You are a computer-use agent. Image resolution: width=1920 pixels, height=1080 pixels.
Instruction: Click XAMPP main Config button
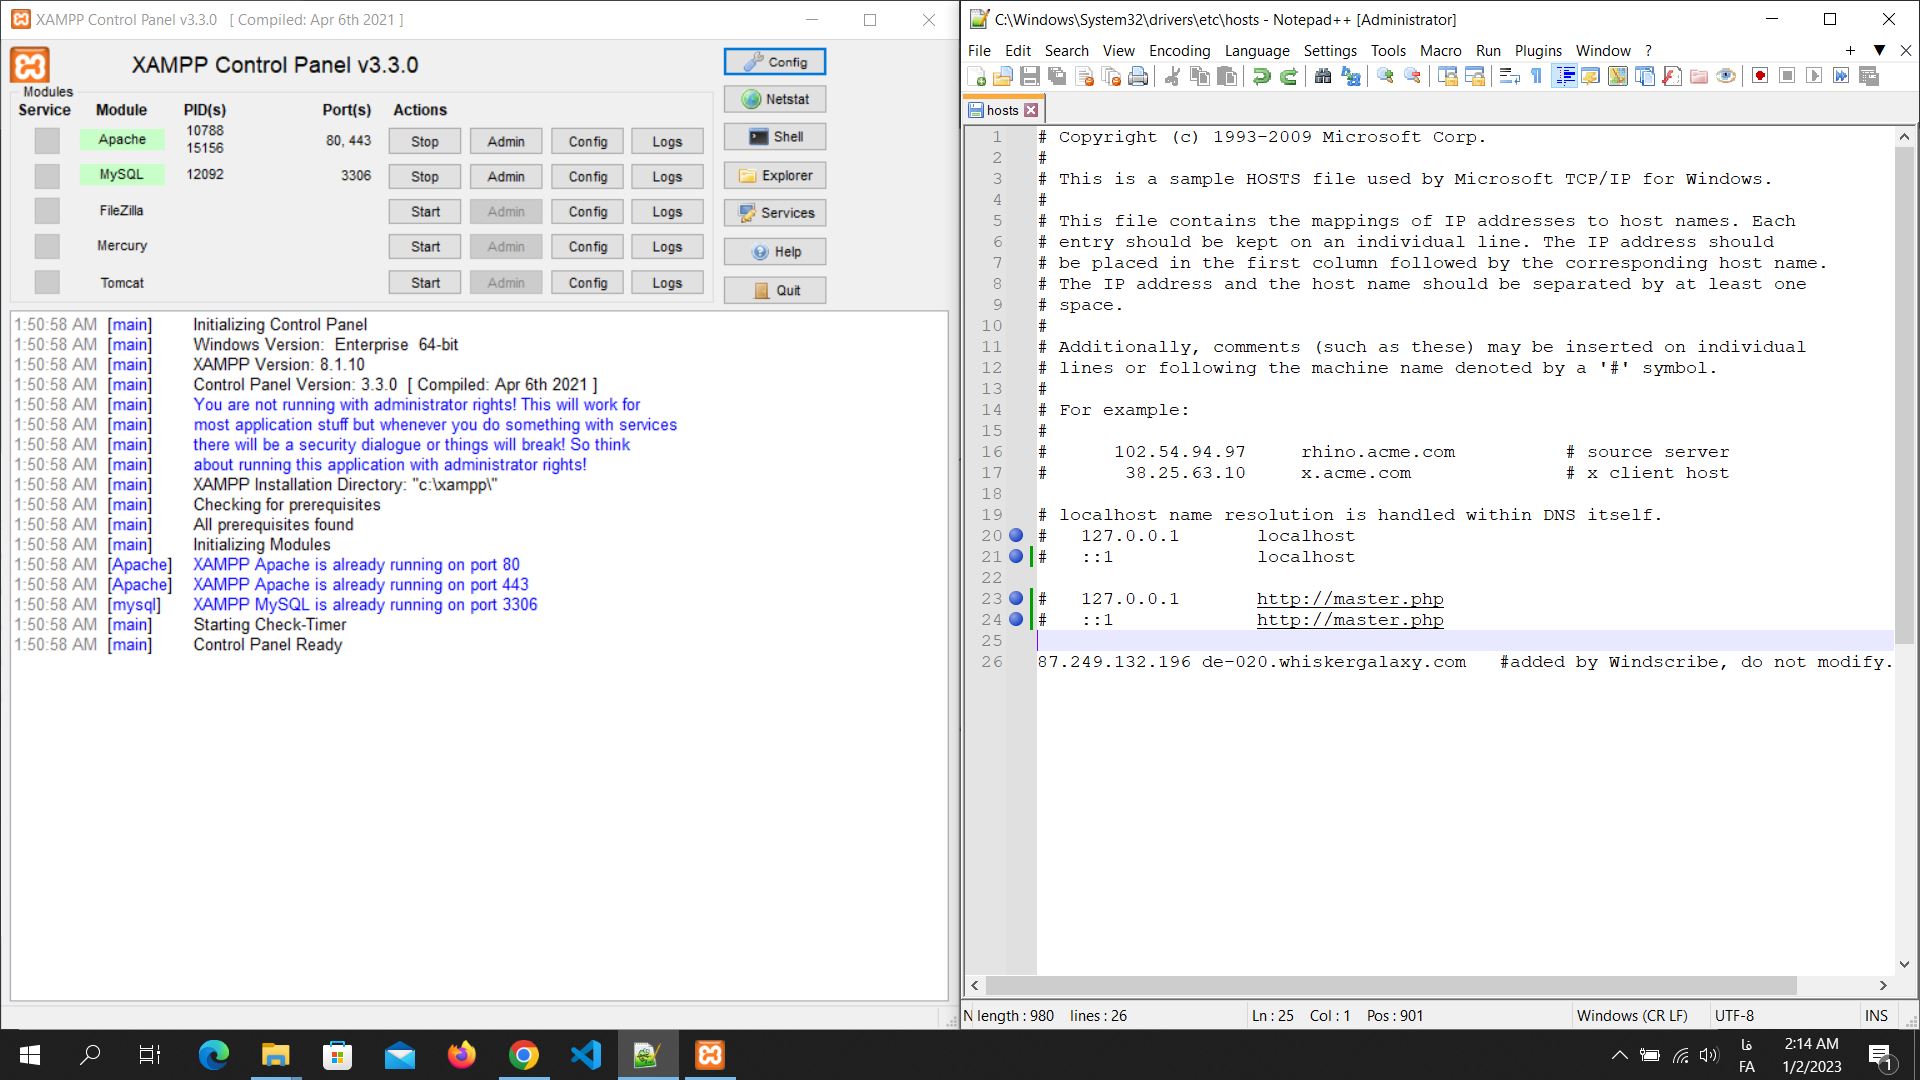pos(775,61)
